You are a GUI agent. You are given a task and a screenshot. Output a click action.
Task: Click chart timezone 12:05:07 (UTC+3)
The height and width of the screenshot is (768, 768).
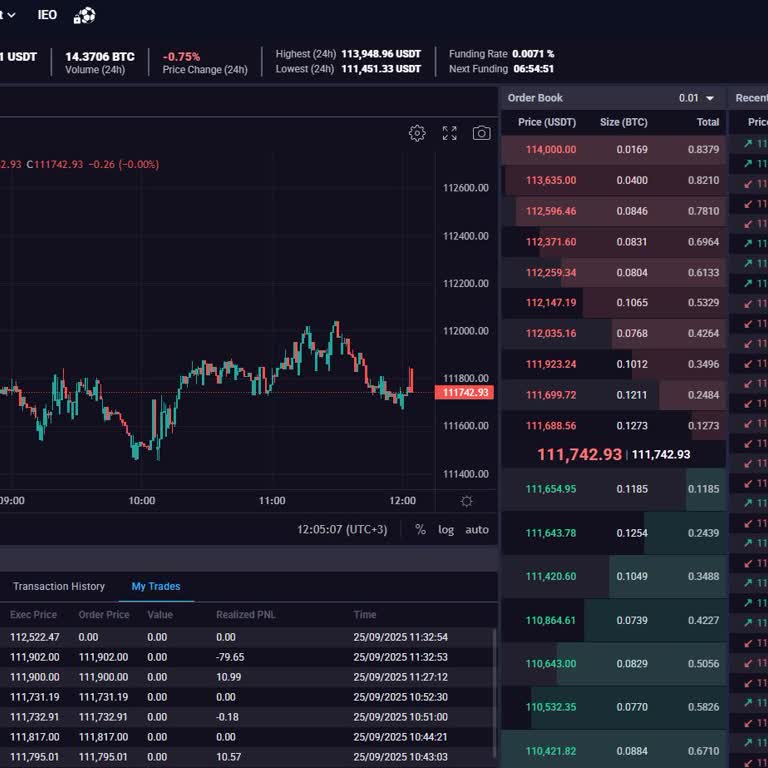pos(342,529)
